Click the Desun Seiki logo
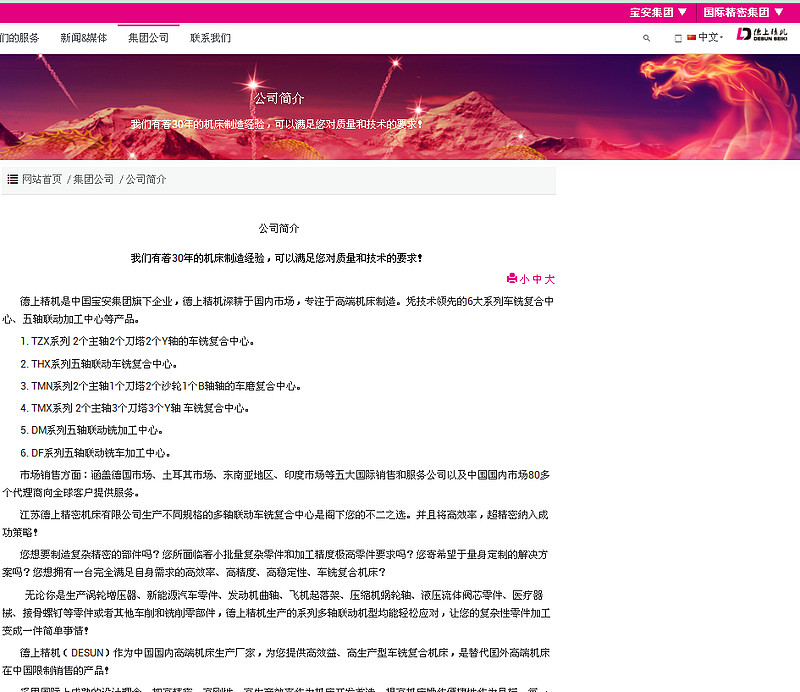 click(x=762, y=35)
